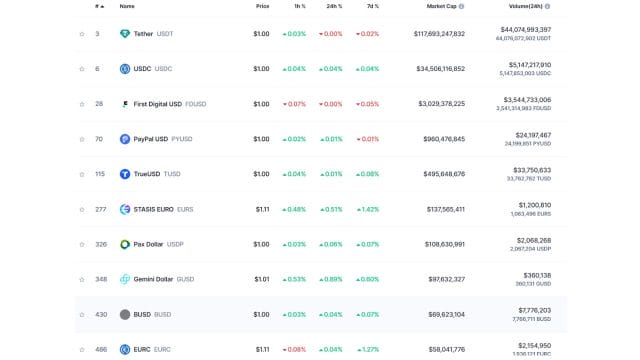The height and width of the screenshot is (360, 640).
Task: Sort the table by rank number header
Action: point(100,7)
